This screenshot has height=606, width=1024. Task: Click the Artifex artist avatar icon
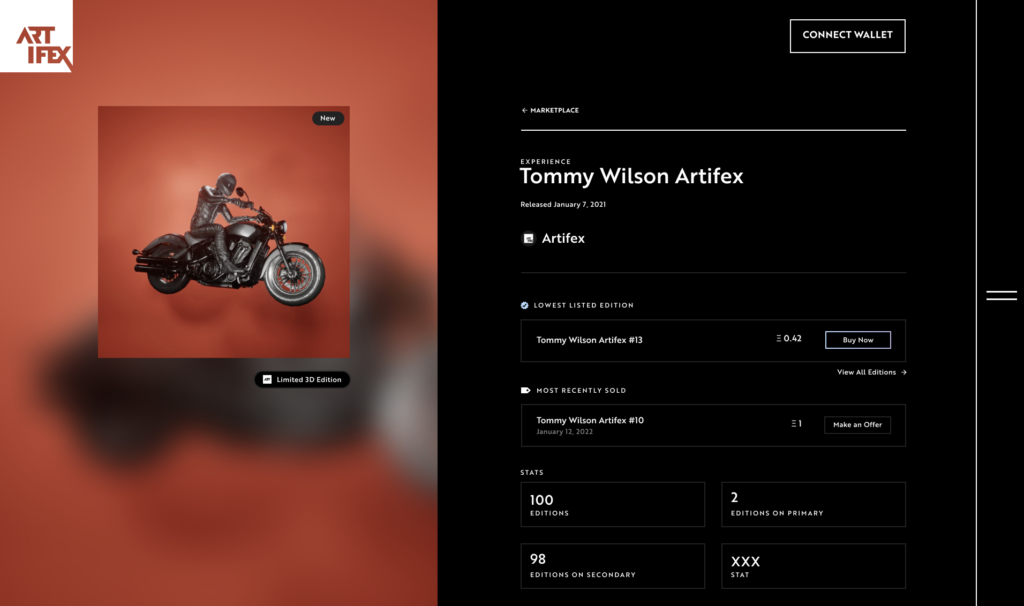click(x=528, y=238)
